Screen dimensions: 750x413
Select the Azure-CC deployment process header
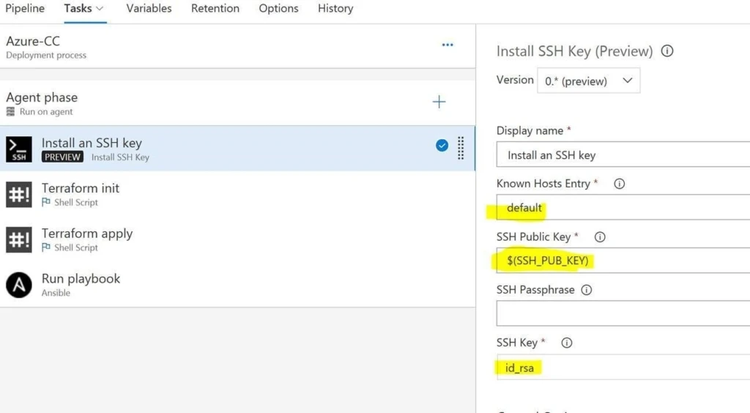coord(238,46)
